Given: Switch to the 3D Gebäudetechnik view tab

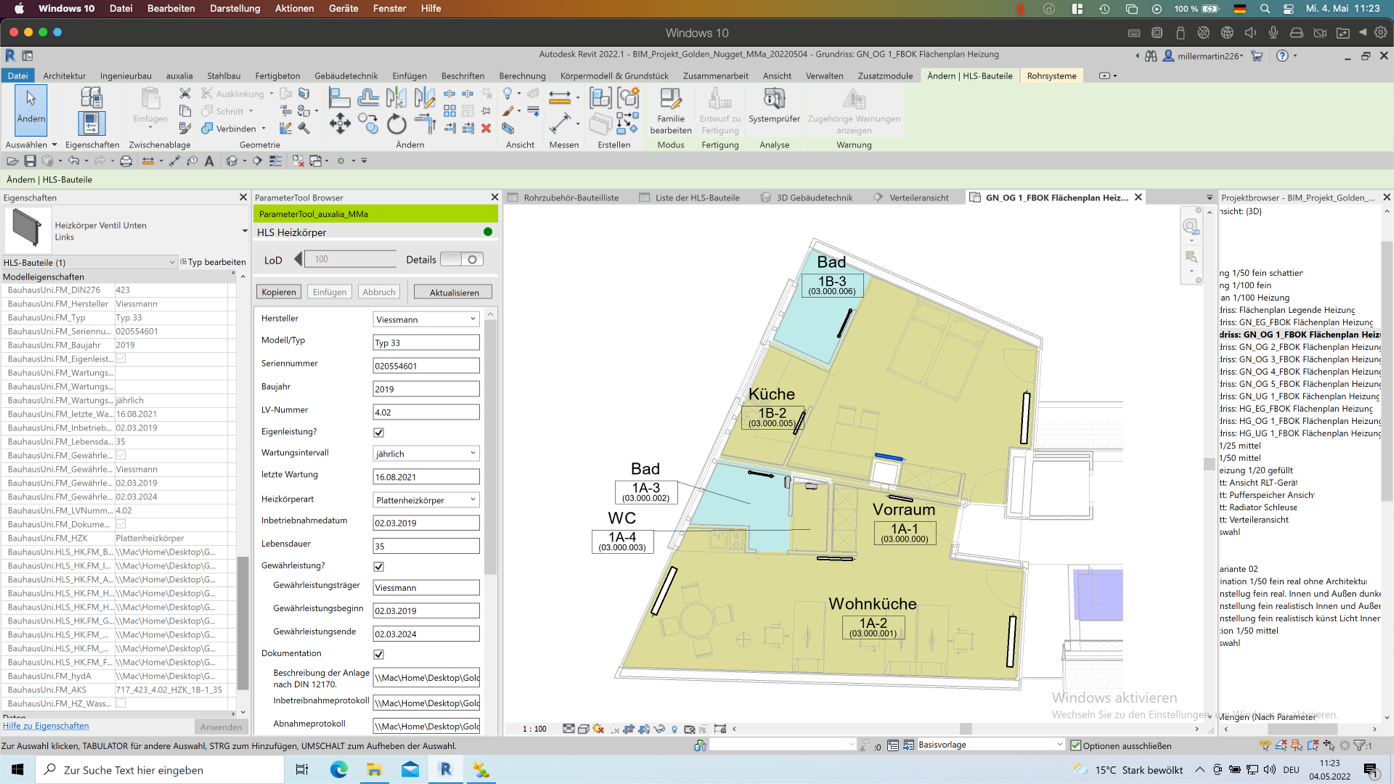Looking at the screenshot, I should tap(806, 198).
